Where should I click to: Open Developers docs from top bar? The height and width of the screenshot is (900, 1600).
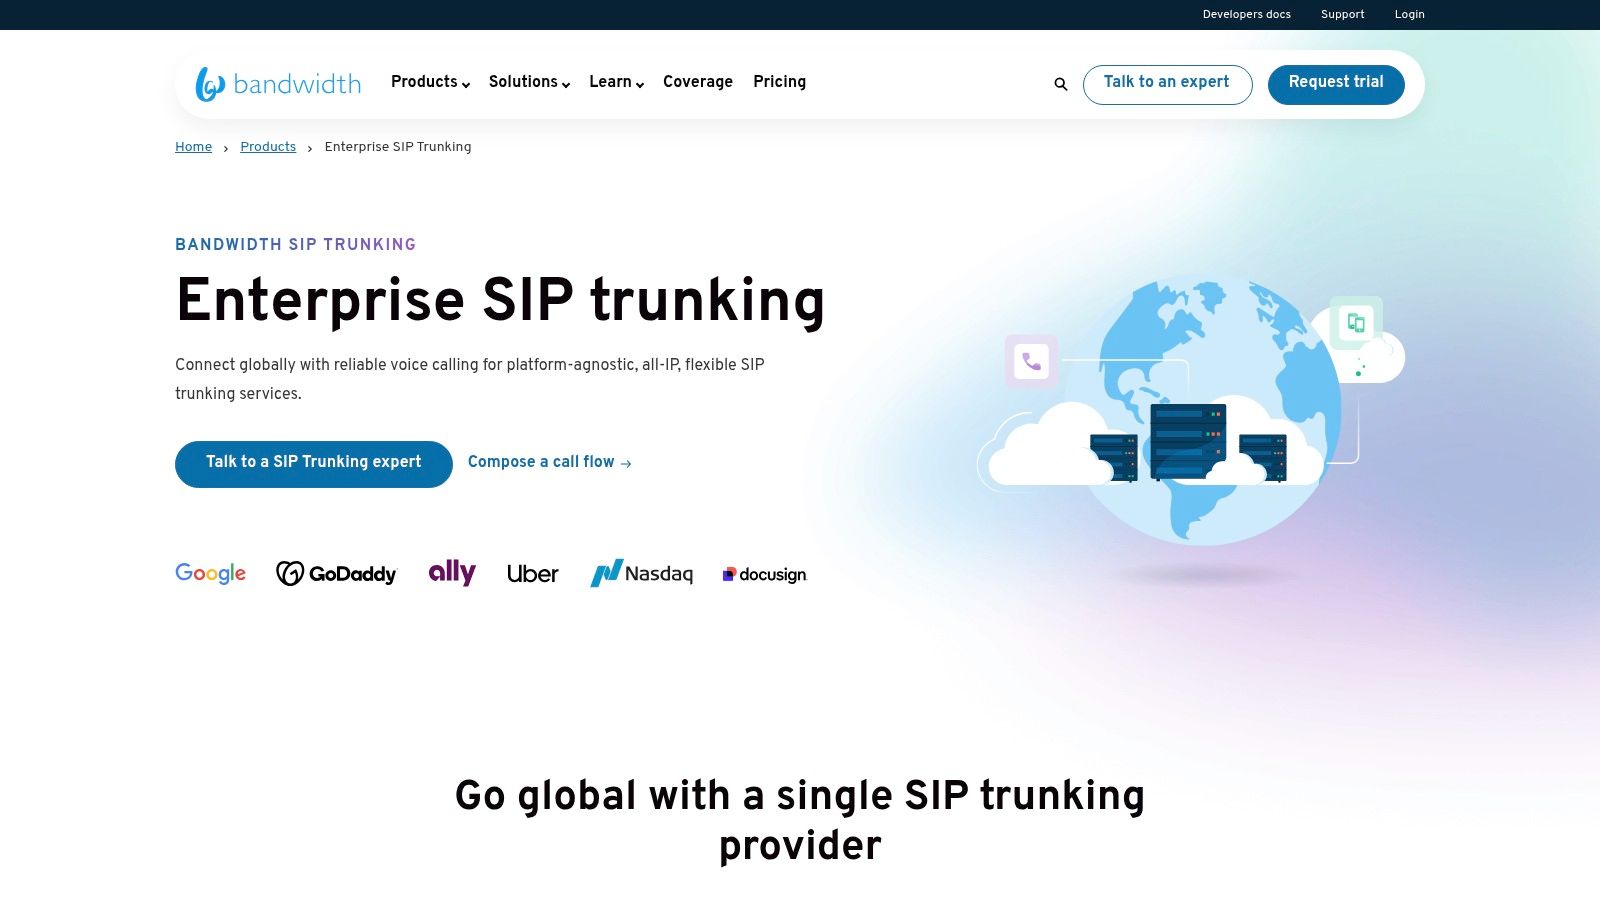(x=1246, y=14)
